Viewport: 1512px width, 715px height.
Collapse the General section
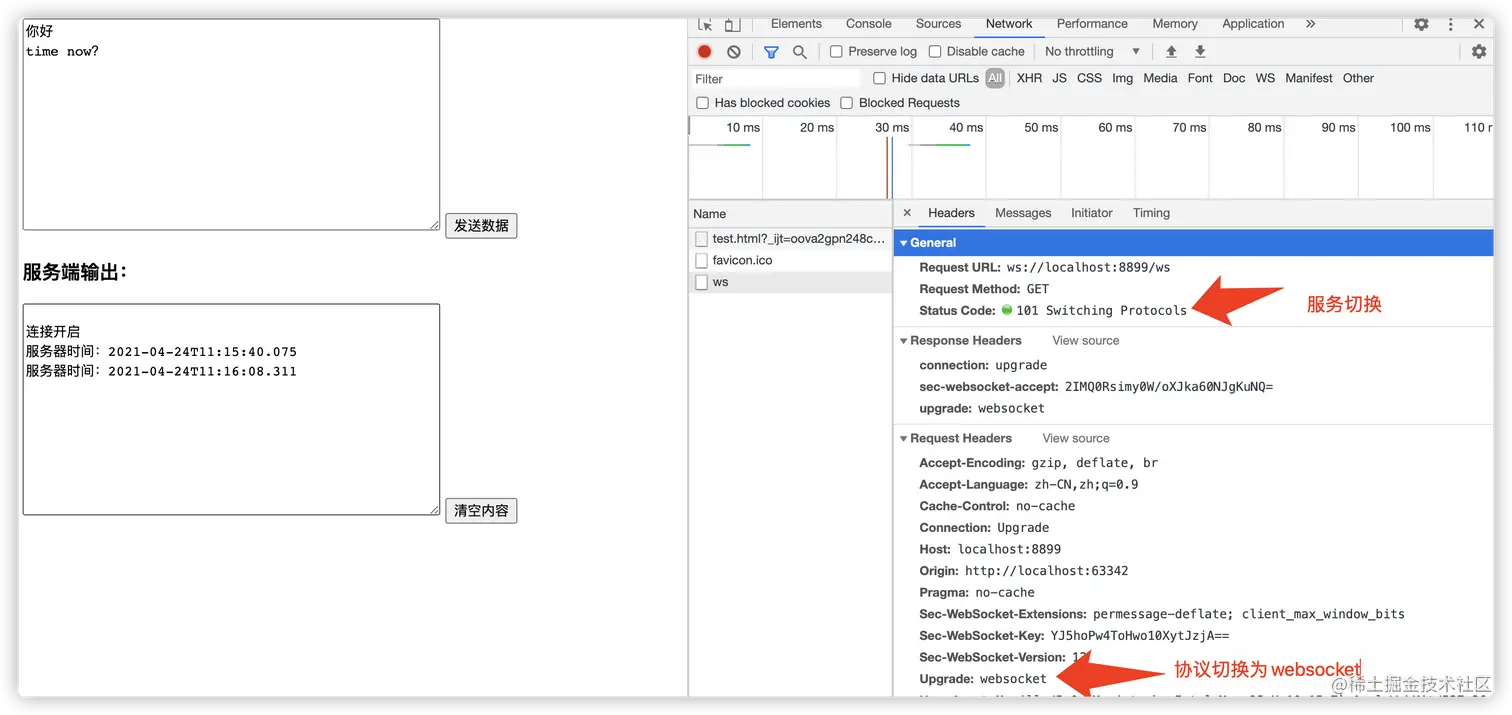pyautogui.click(x=904, y=243)
